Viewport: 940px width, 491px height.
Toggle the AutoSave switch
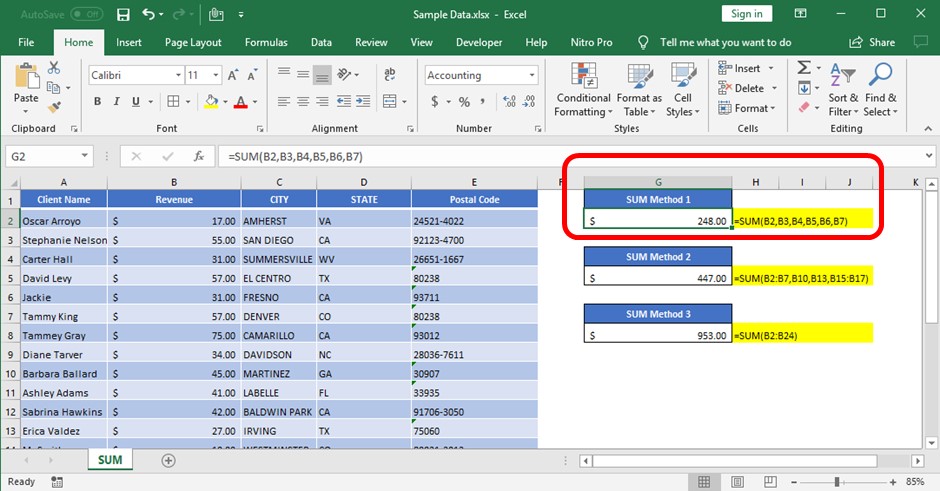click(x=87, y=14)
